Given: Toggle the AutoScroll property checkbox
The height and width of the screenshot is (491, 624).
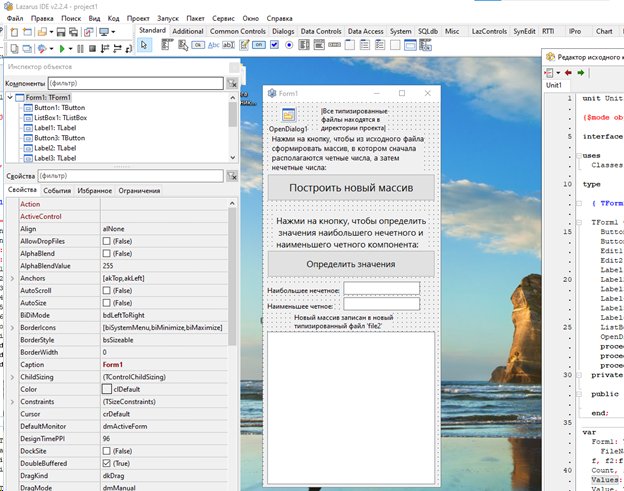Looking at the screenshot, I should click(108, 290).
